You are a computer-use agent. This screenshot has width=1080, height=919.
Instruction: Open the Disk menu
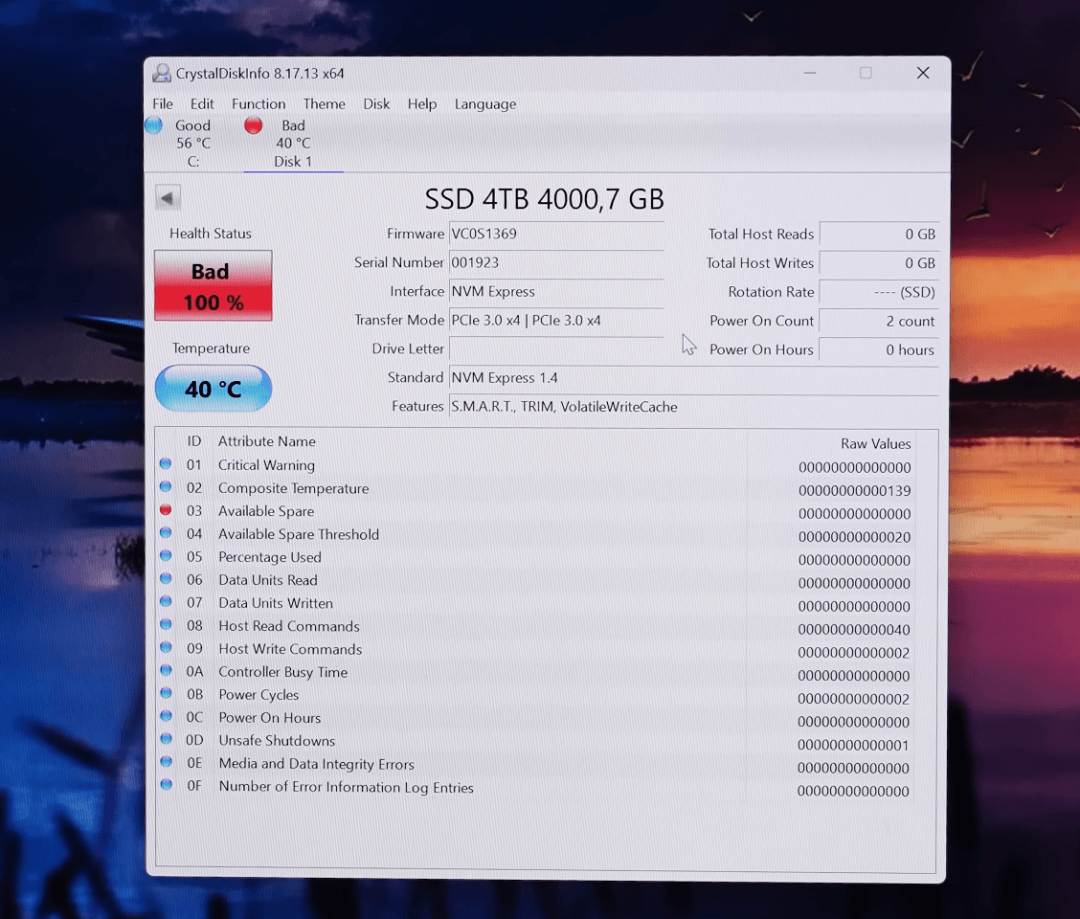click(x=376, y=104)
